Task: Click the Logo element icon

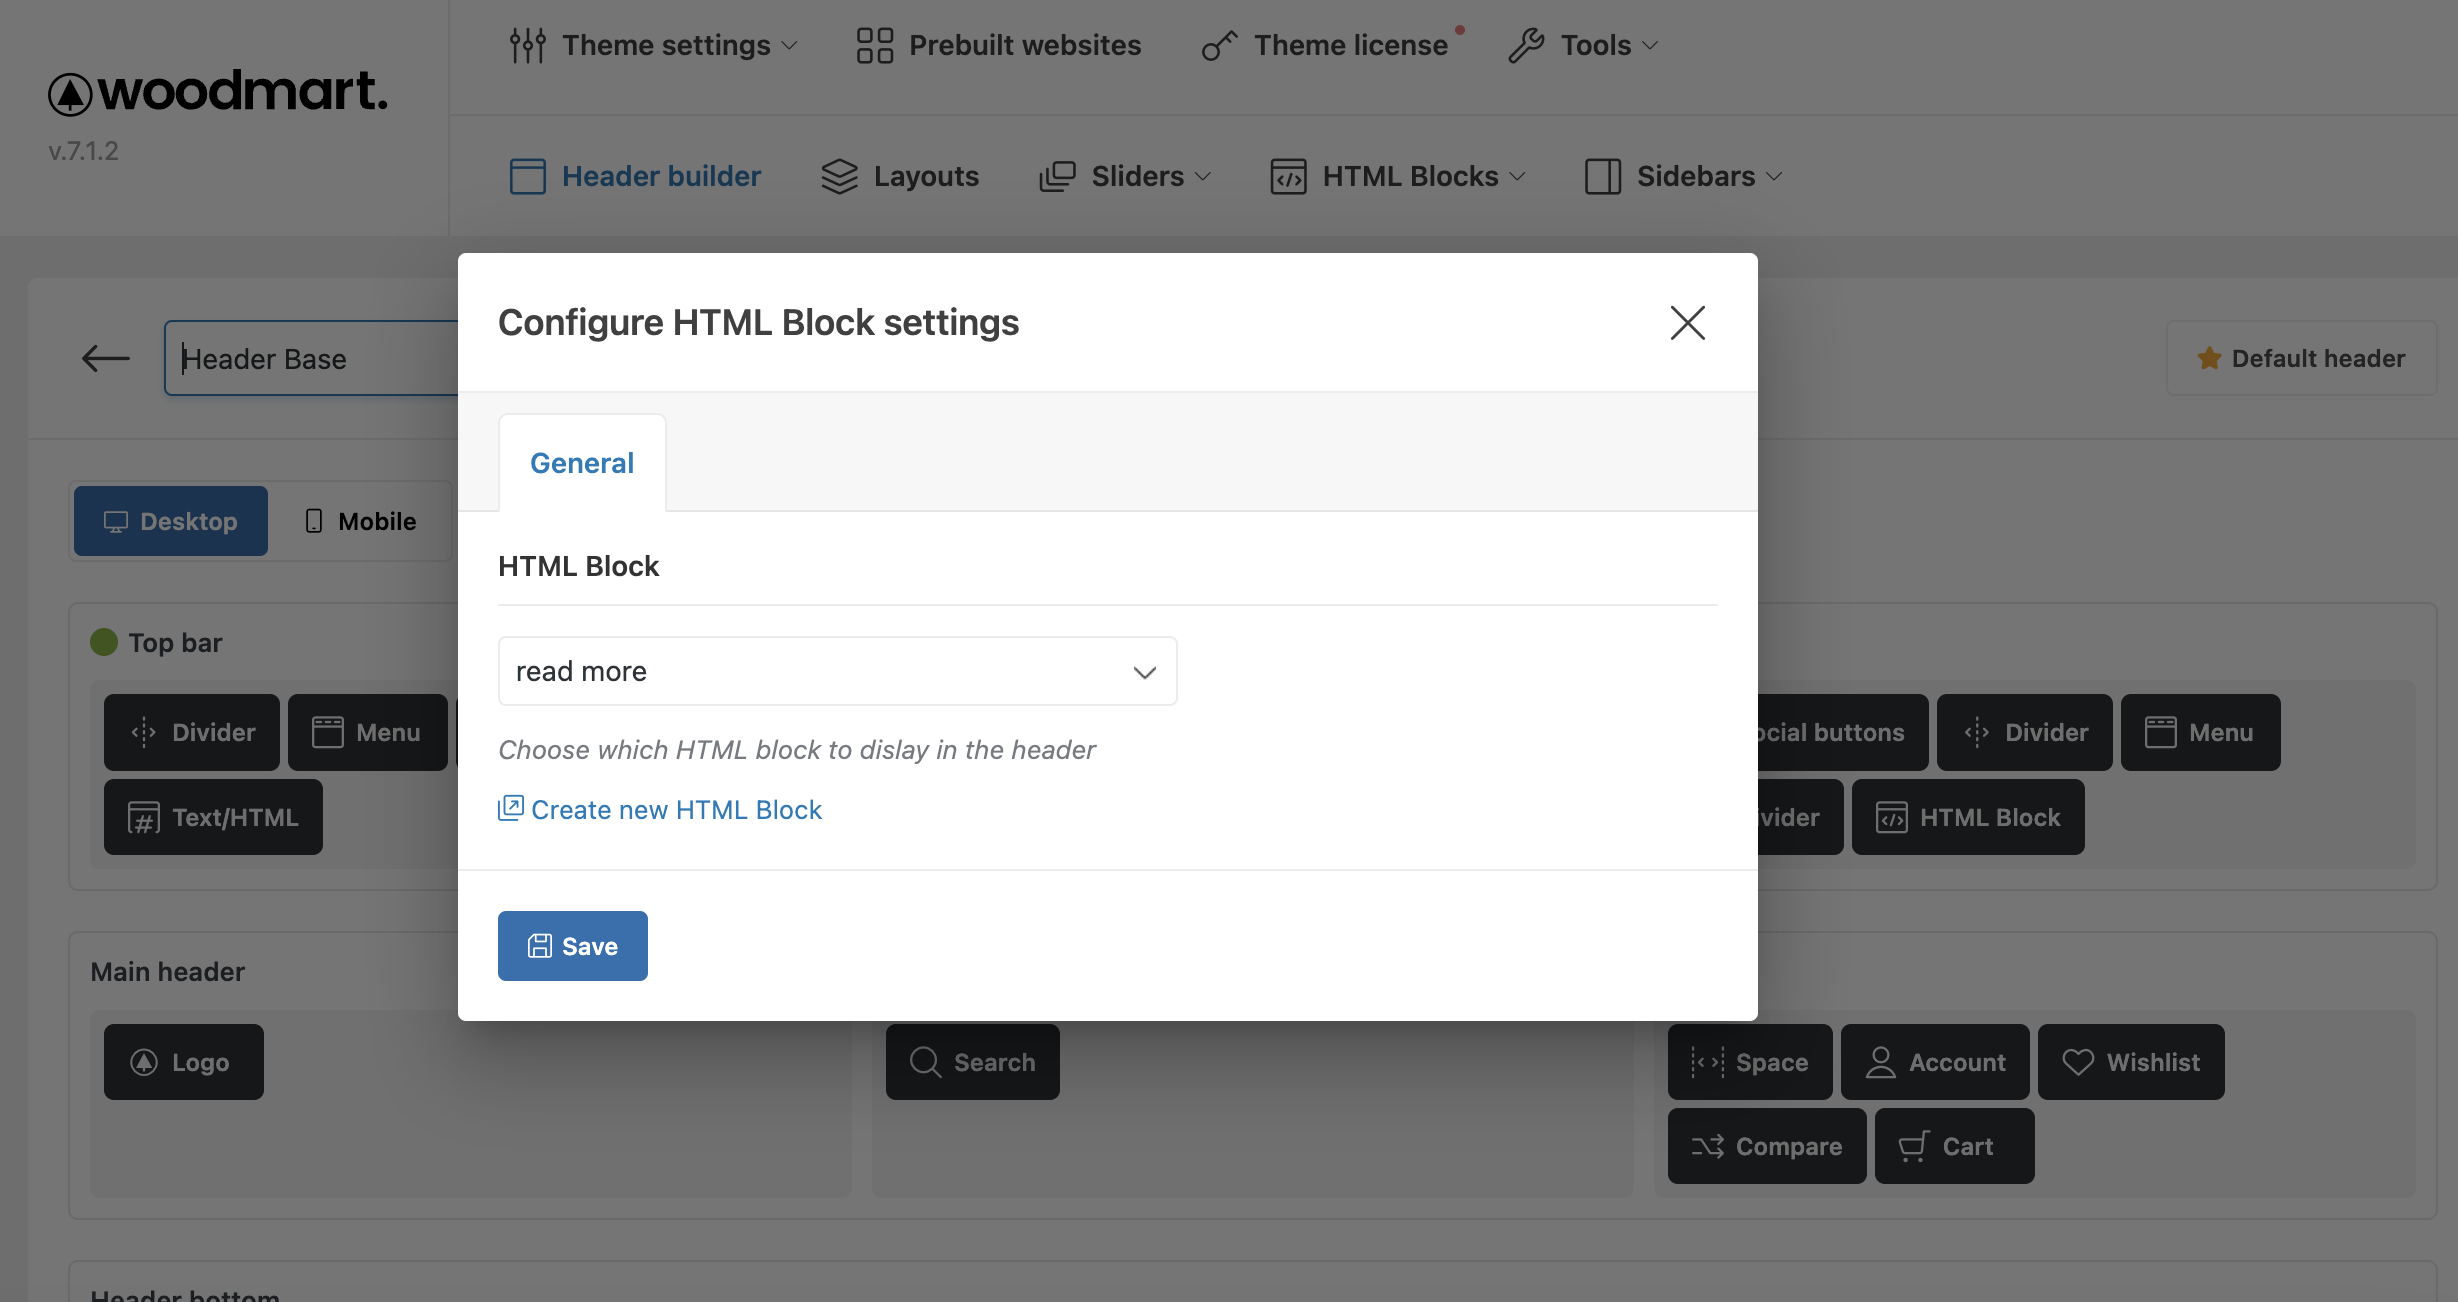Action: coord(144,1062)
